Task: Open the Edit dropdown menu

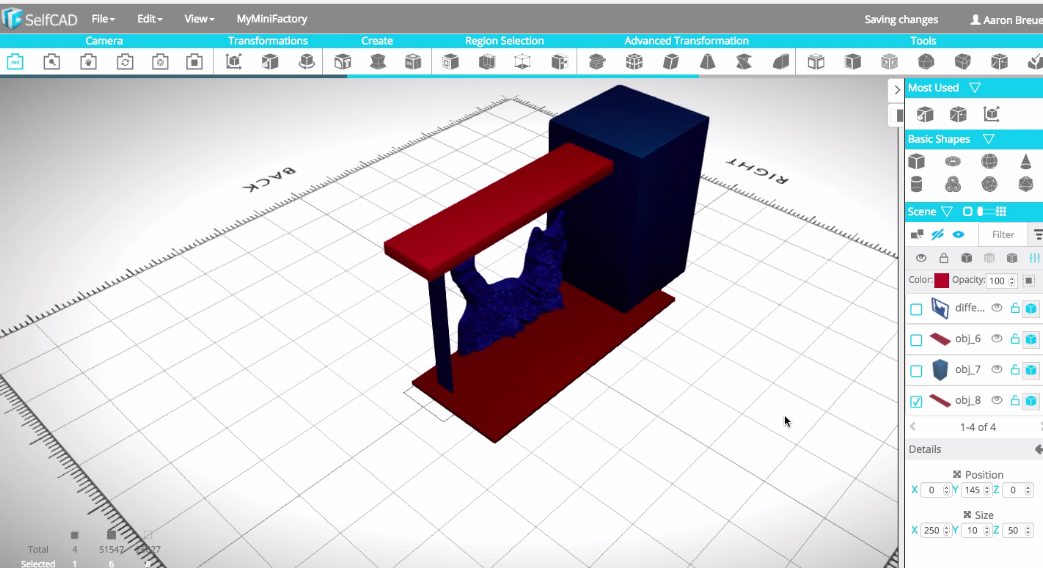Action: click(x=150, y=19)
